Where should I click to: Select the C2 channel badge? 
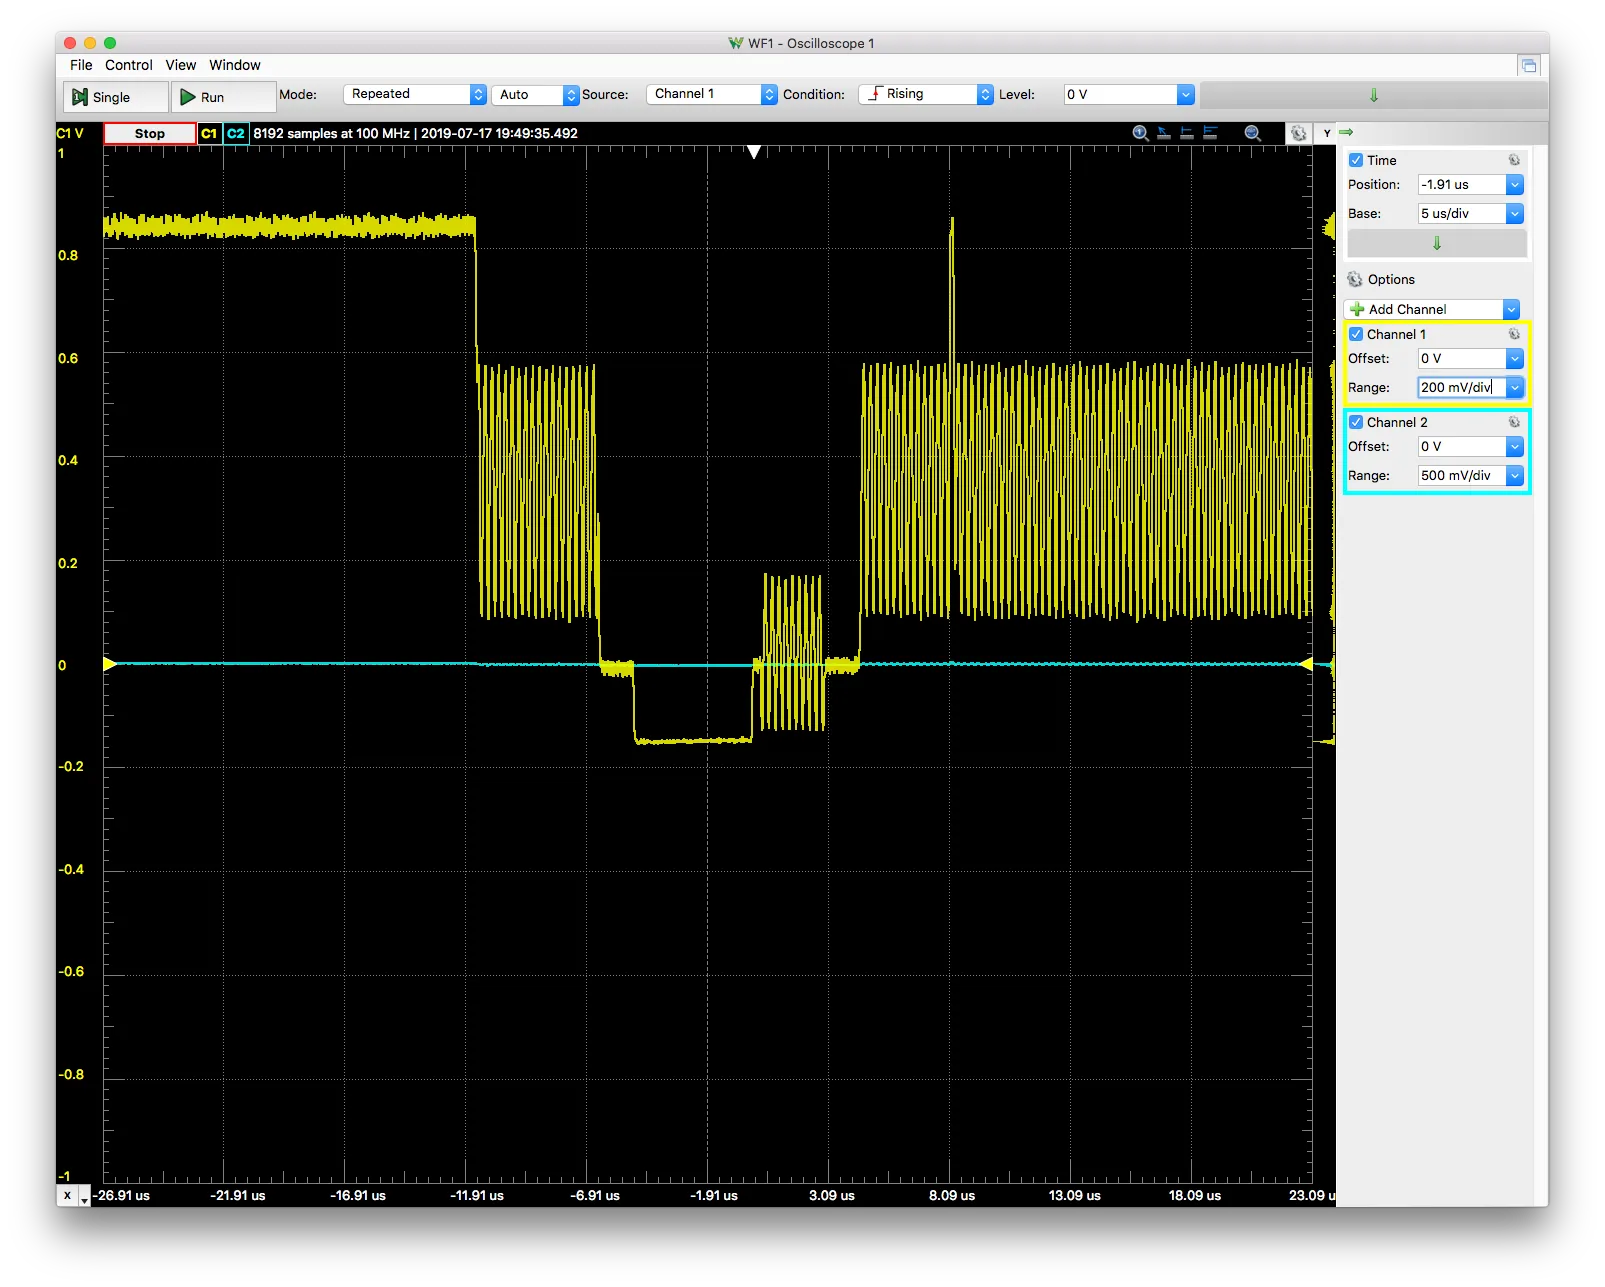point(236,133)
